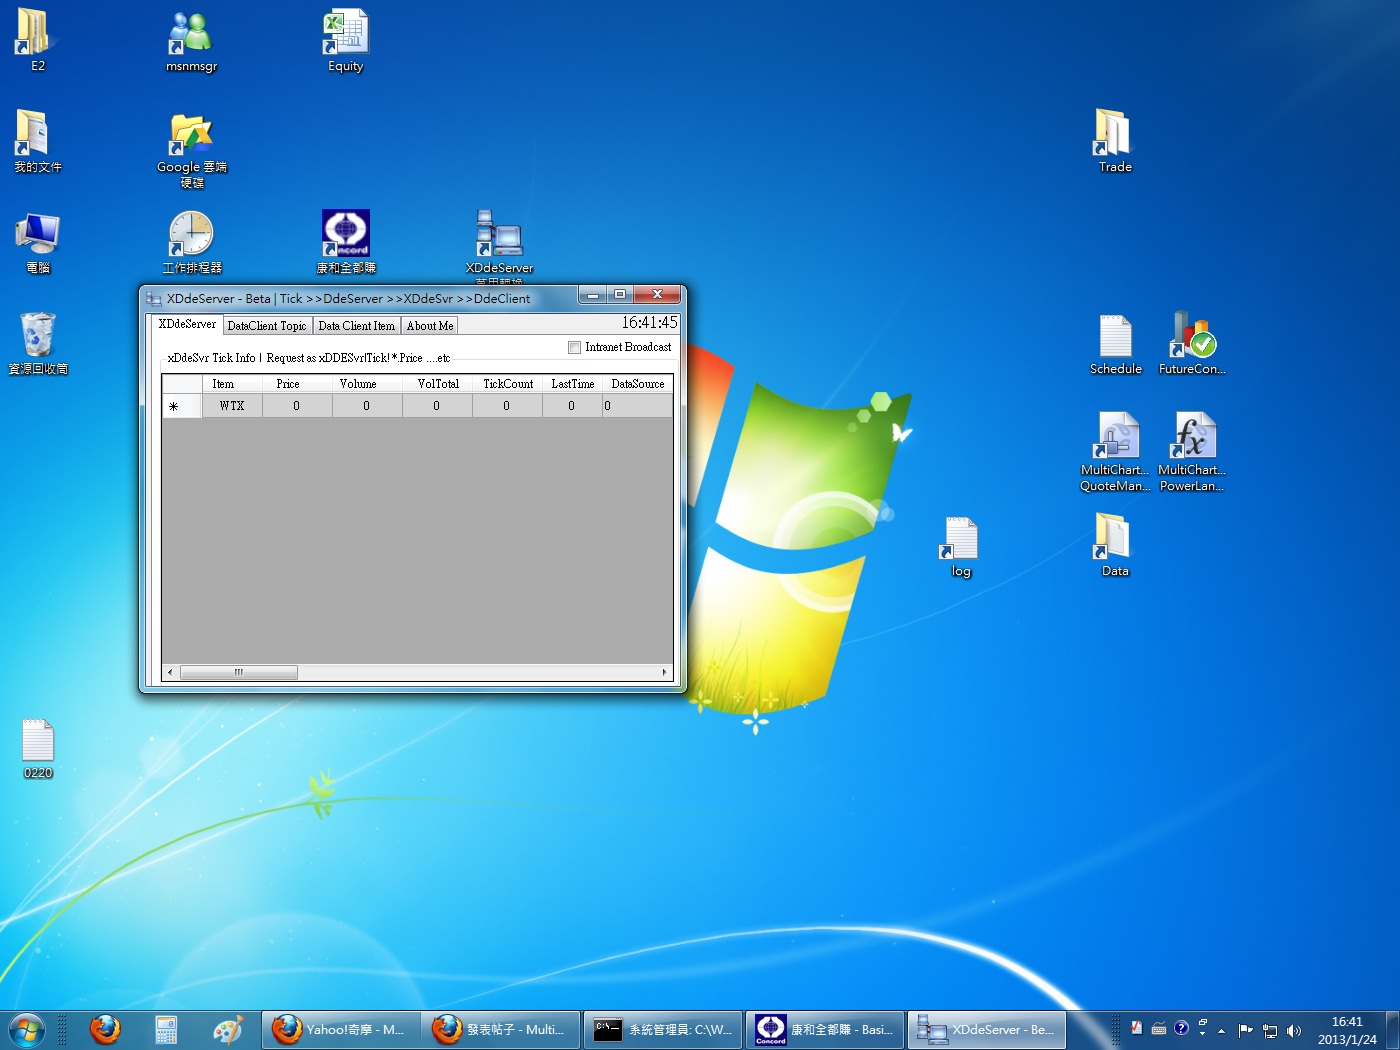
Task: Enable the Intranet Broadcast checkbox
Action: tap(574, 347)
